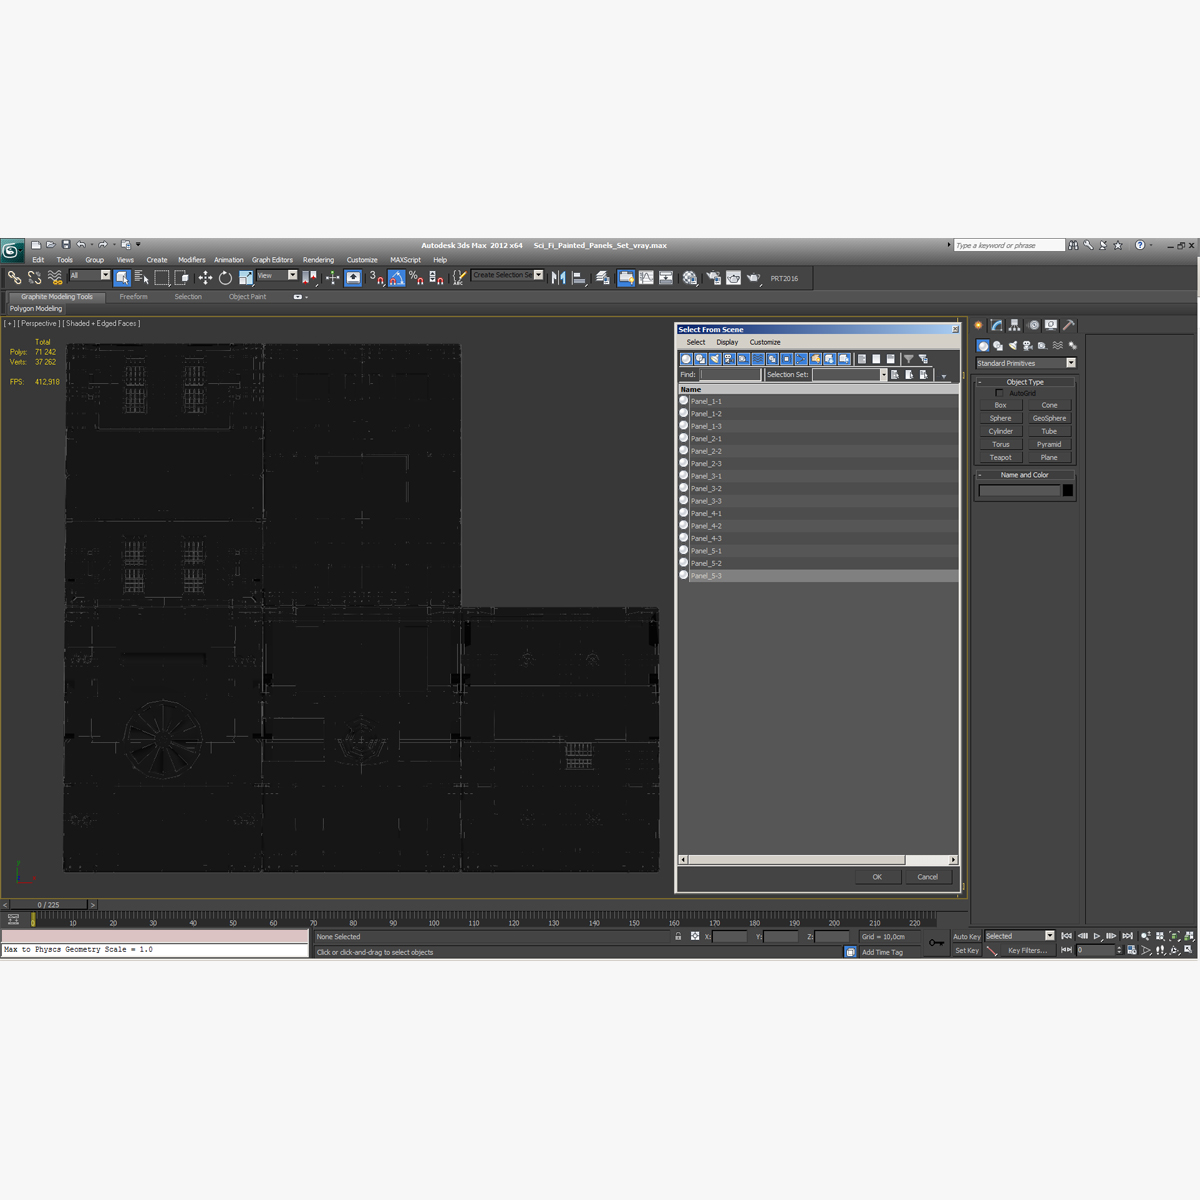Click the Set Key button

tap(966, 950)
